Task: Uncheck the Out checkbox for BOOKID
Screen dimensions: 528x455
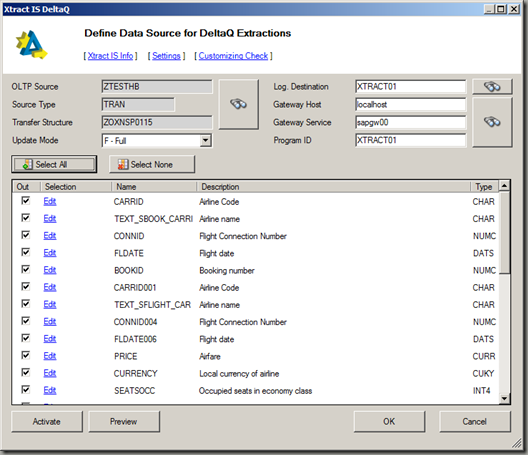Action: pyautogui.click(x=26, y=269)
